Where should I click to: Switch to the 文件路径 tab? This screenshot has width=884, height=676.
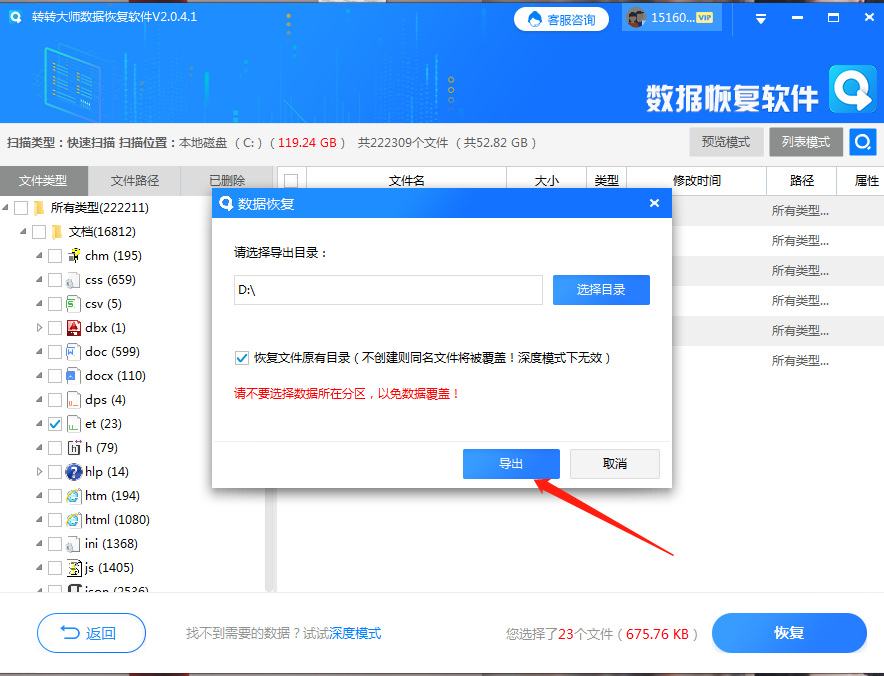[x=133, y=180]
